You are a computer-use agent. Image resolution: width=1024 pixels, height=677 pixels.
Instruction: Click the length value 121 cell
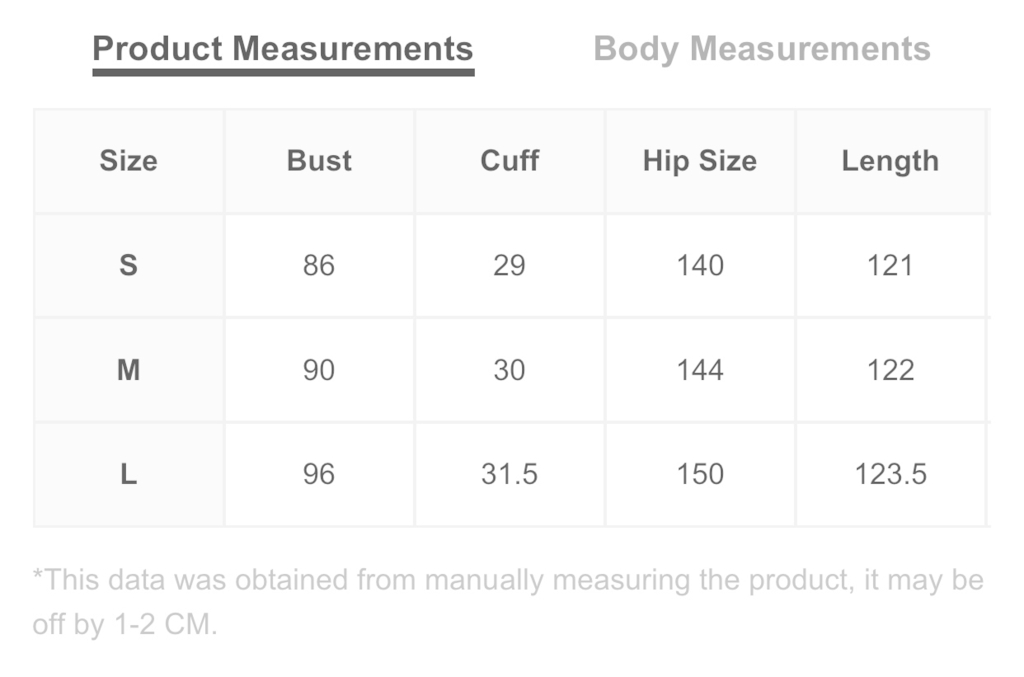pyautogui.click(x=891, y=265)
